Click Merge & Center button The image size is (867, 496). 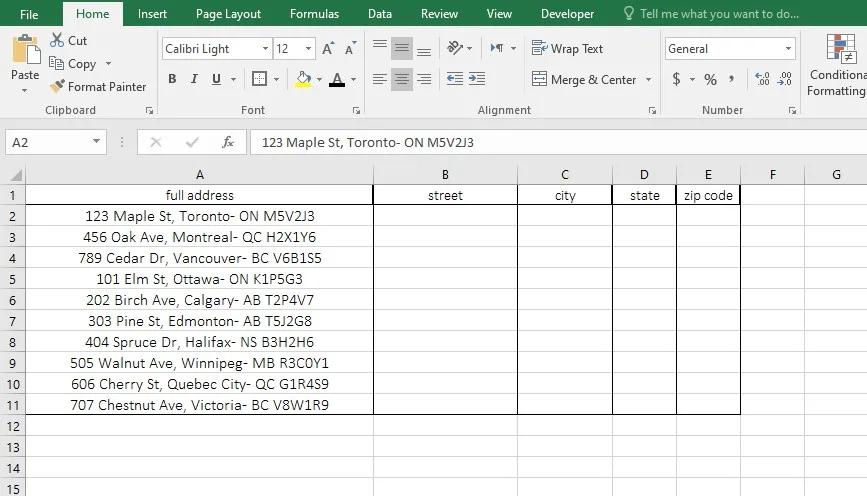click(x=584, y=80)
